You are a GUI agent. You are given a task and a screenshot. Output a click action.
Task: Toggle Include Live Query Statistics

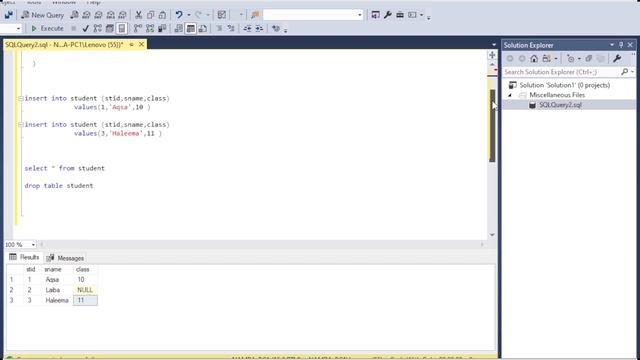click(150, 28)
